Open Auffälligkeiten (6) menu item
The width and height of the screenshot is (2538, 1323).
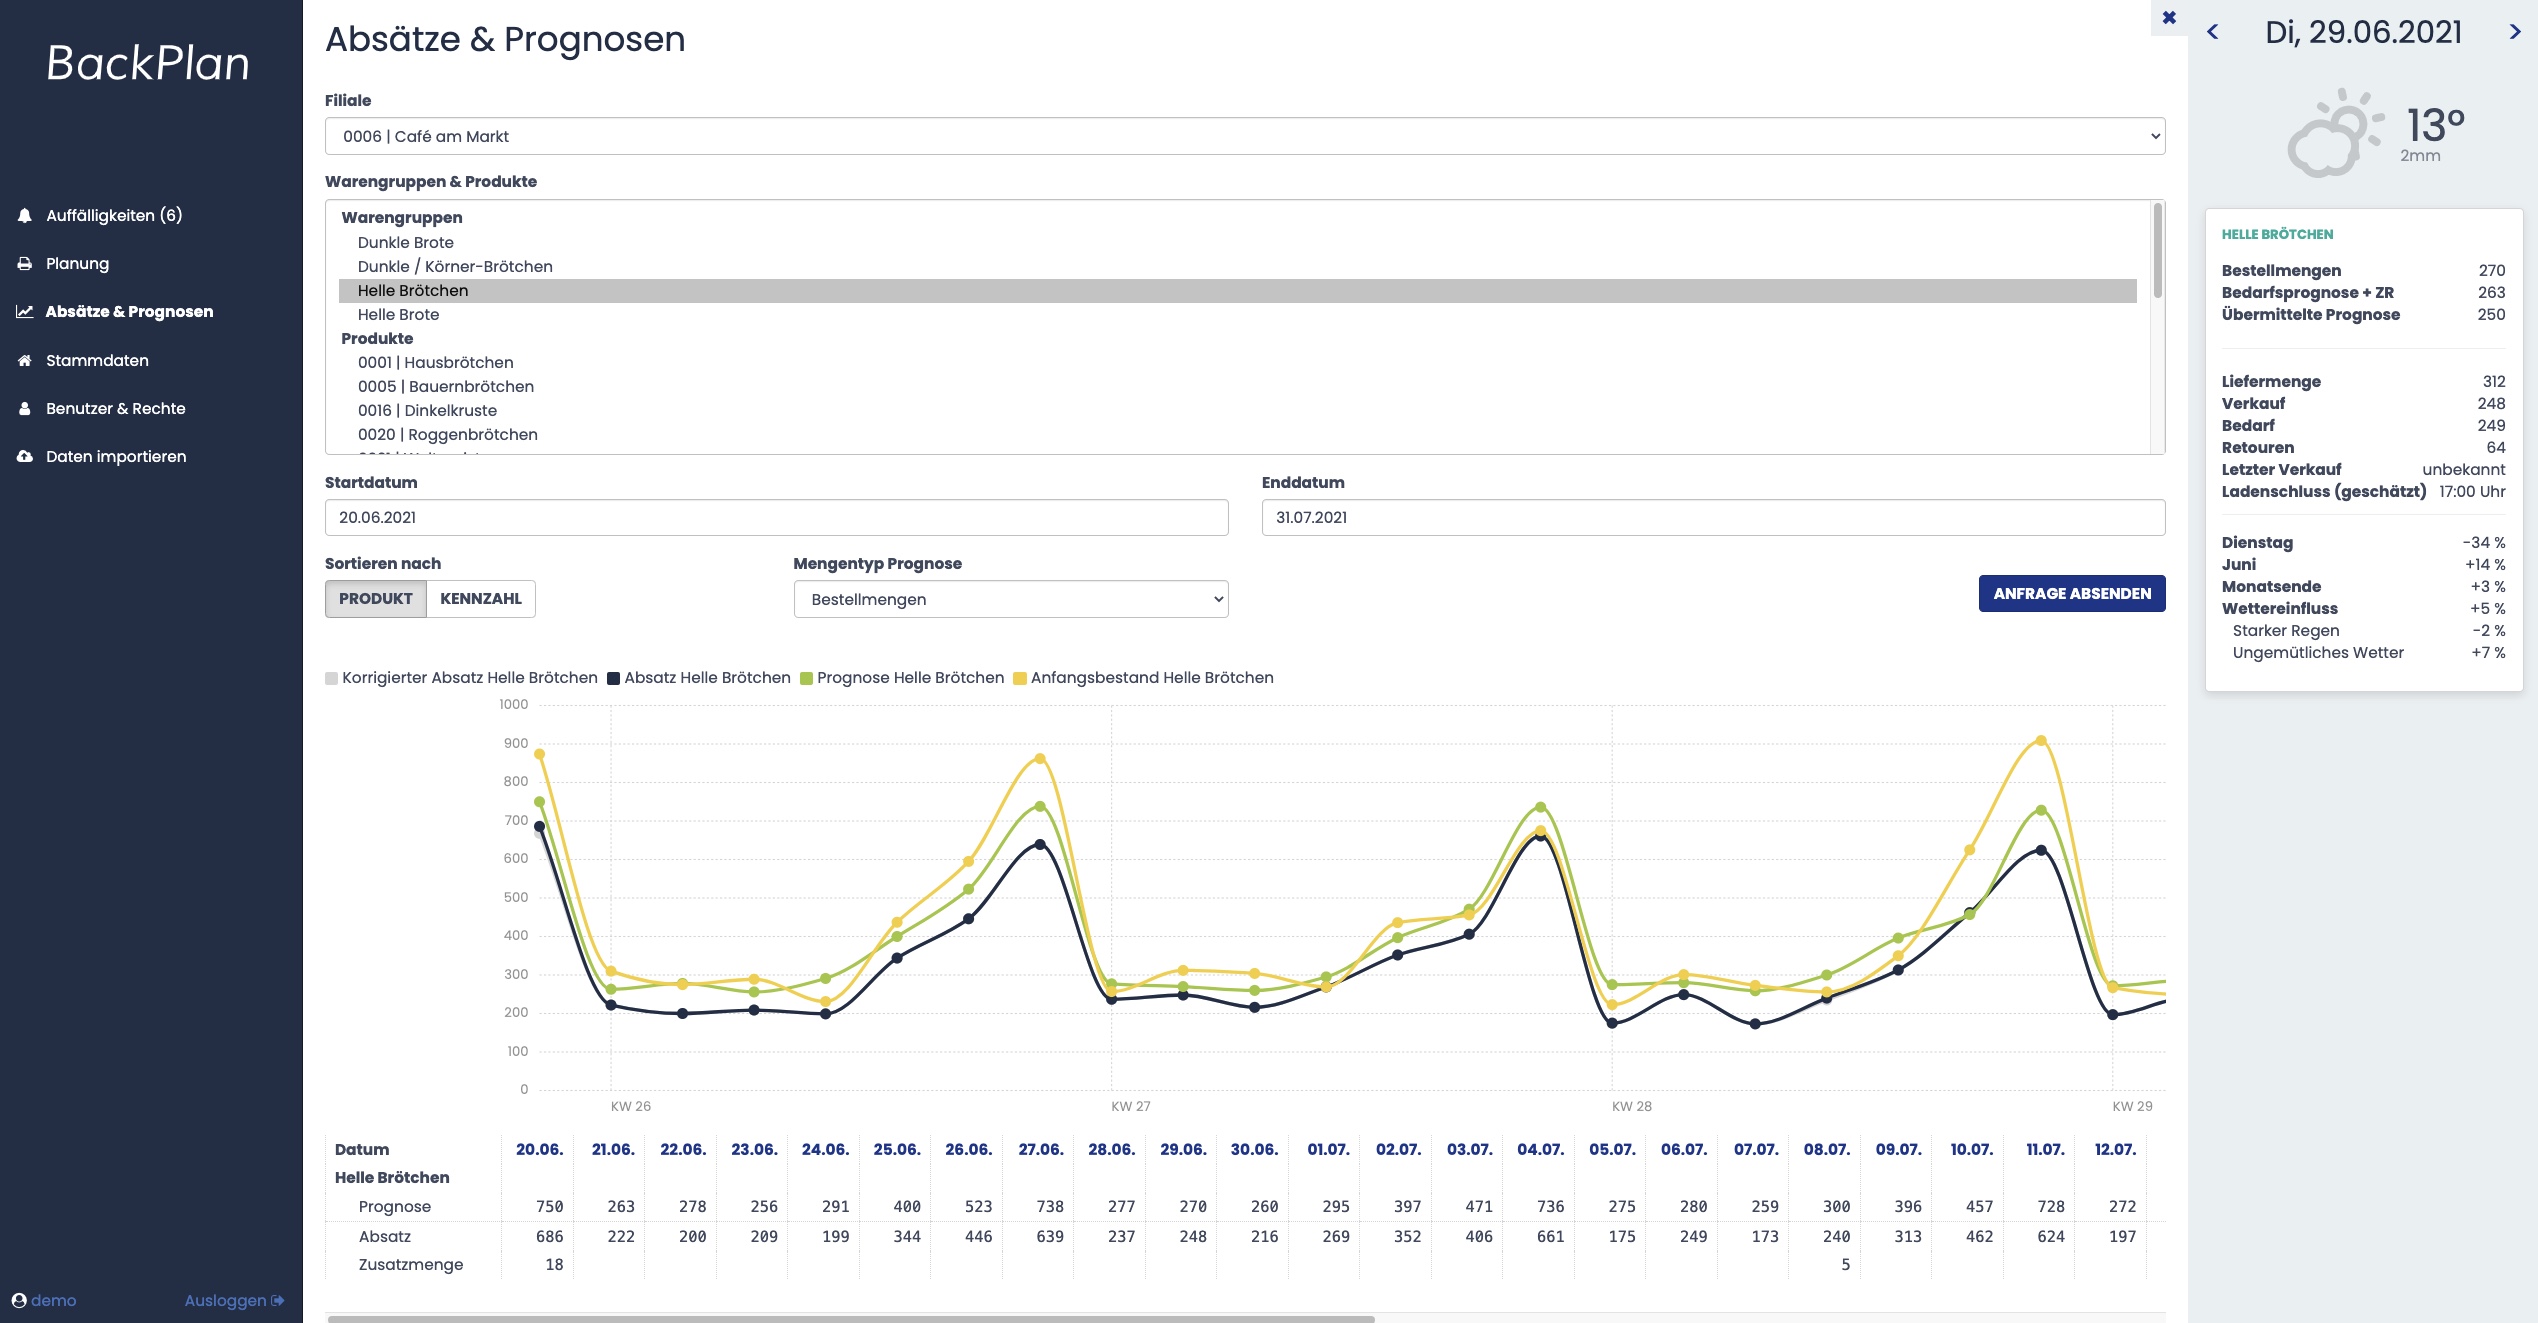click(x=114, y=215)
